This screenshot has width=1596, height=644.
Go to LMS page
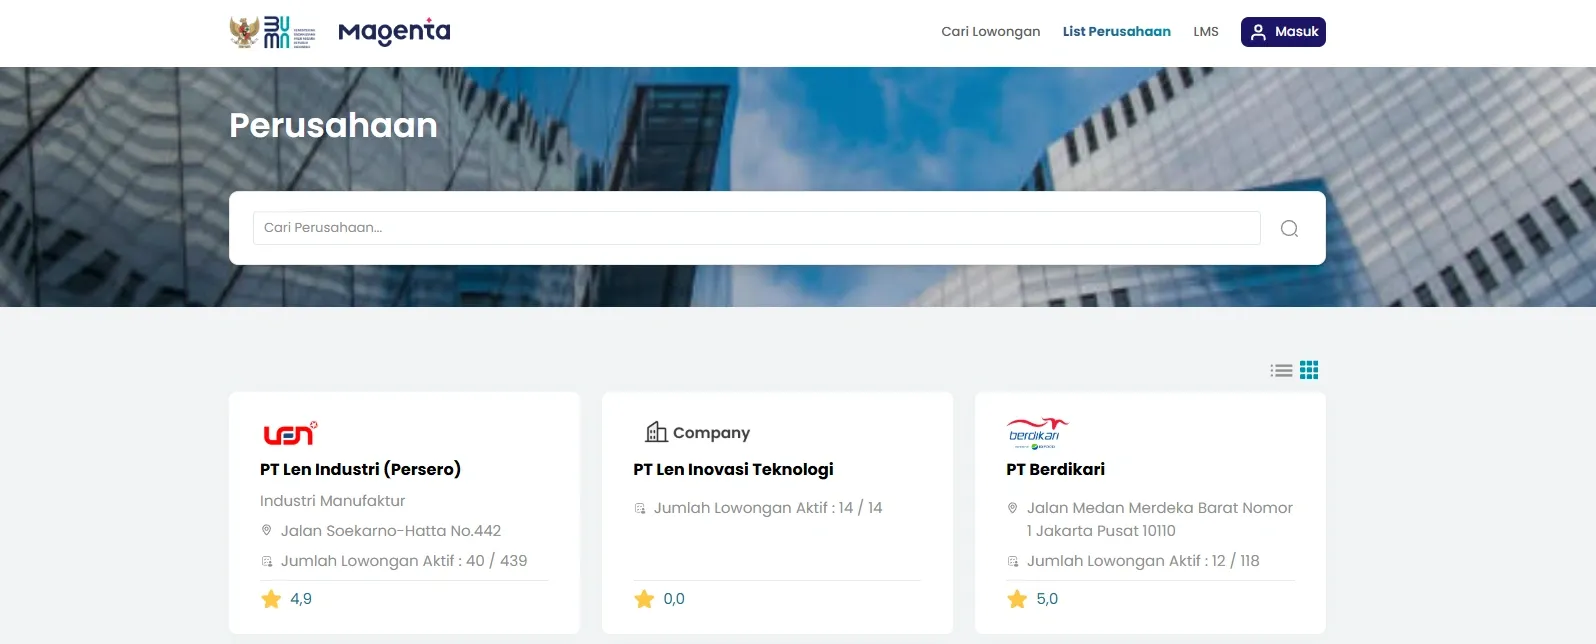1205,32
